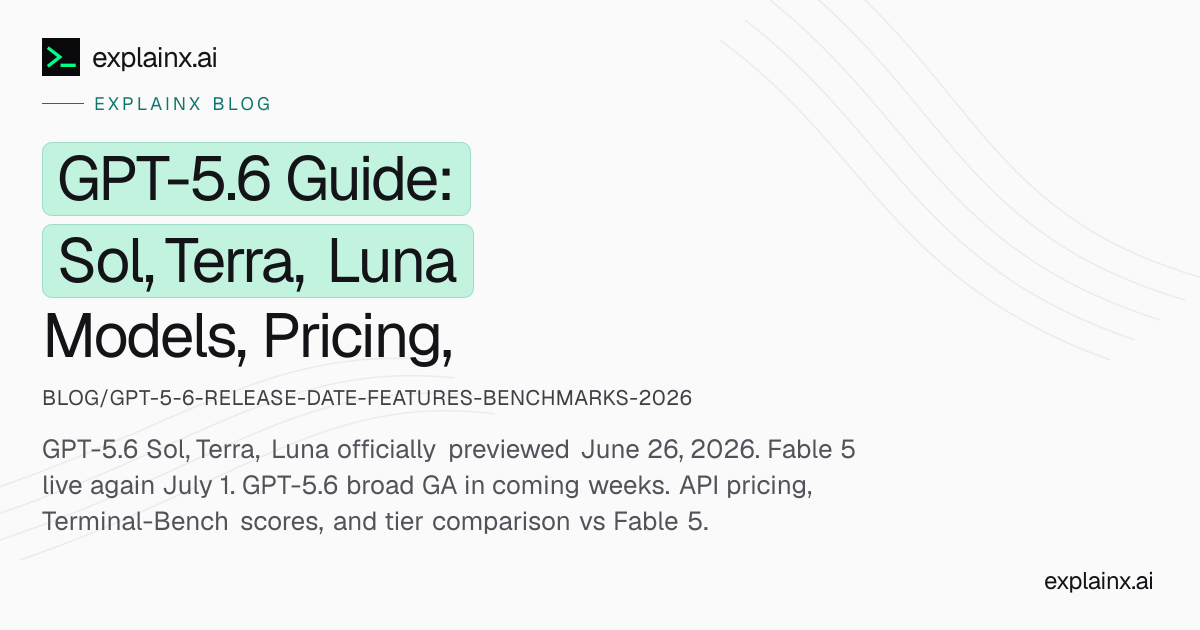
Task: Open the explainx.ai footer text at bottom right
Action: [x=1098, y=581]
